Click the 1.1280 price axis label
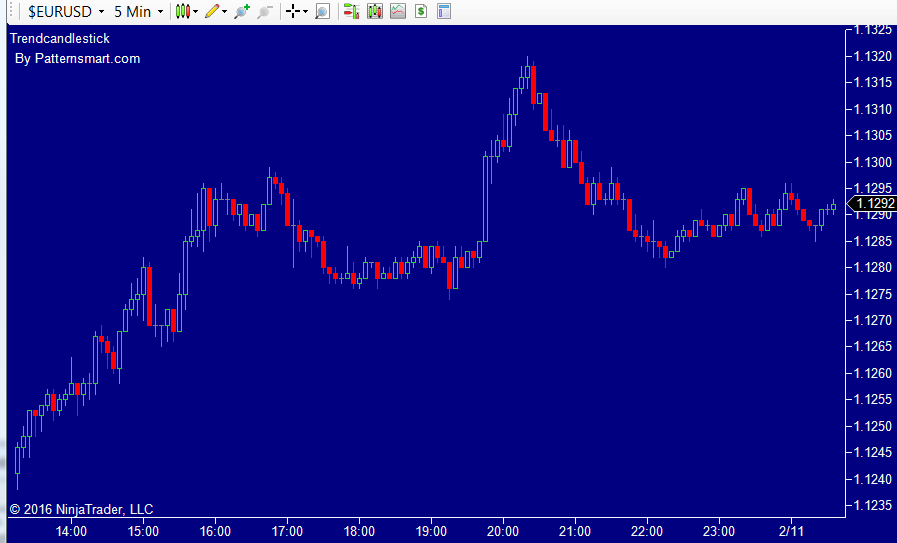The width and height of the screenshot is (897, 543). coord(872,267)
